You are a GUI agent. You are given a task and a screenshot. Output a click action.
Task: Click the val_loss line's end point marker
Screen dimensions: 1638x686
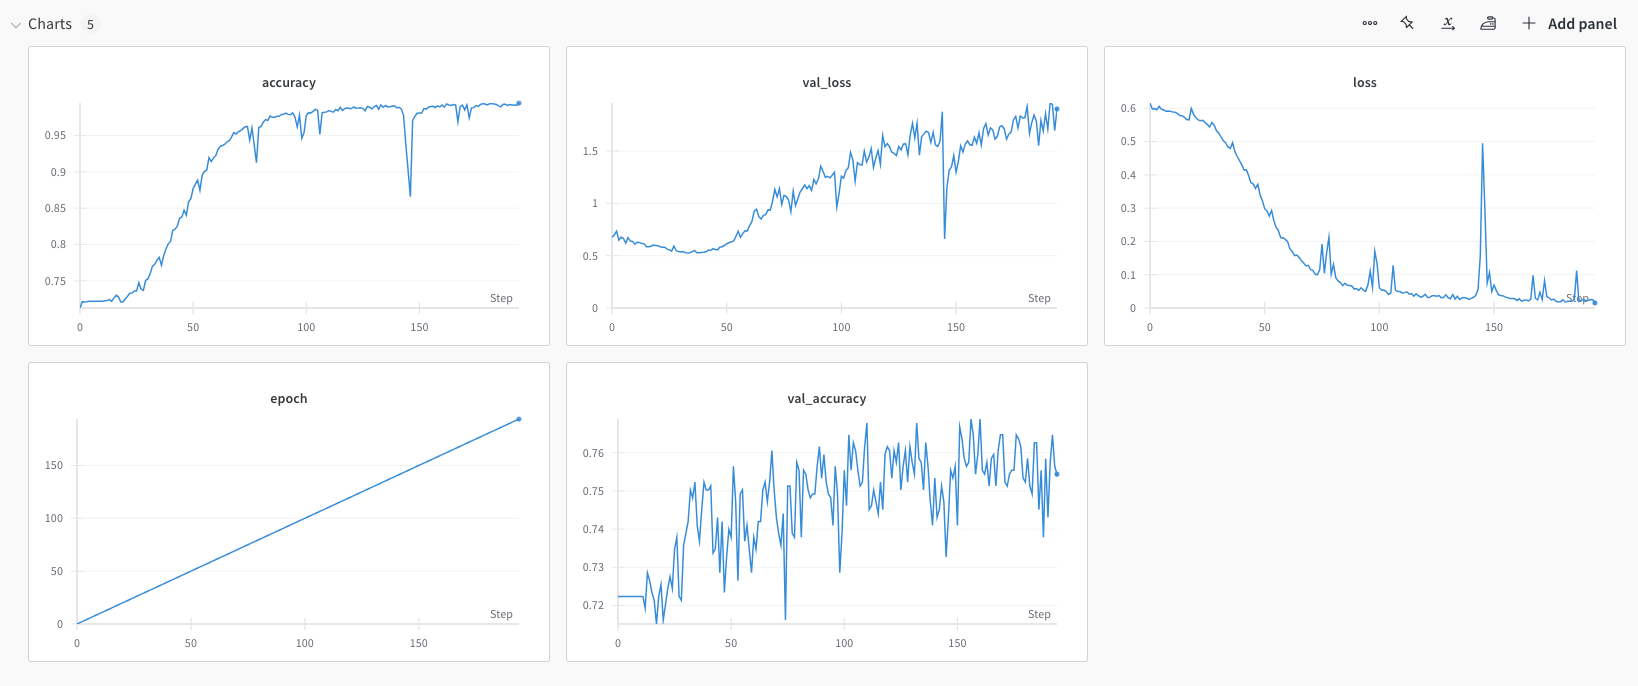(1057, 109)
